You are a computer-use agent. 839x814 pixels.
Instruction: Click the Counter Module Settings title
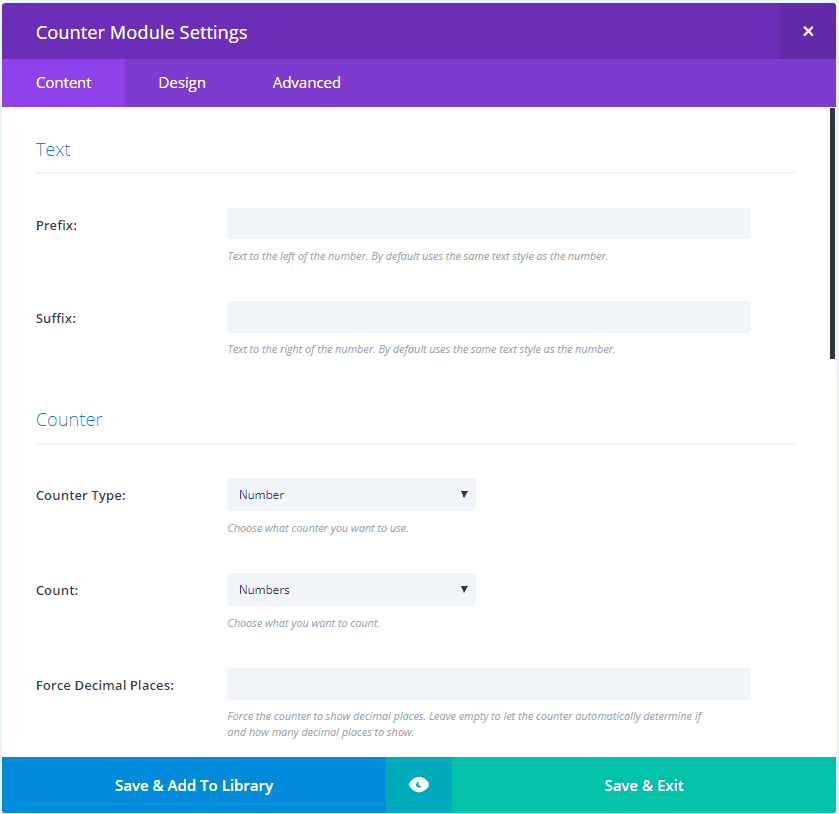click(x=142, y=32)
